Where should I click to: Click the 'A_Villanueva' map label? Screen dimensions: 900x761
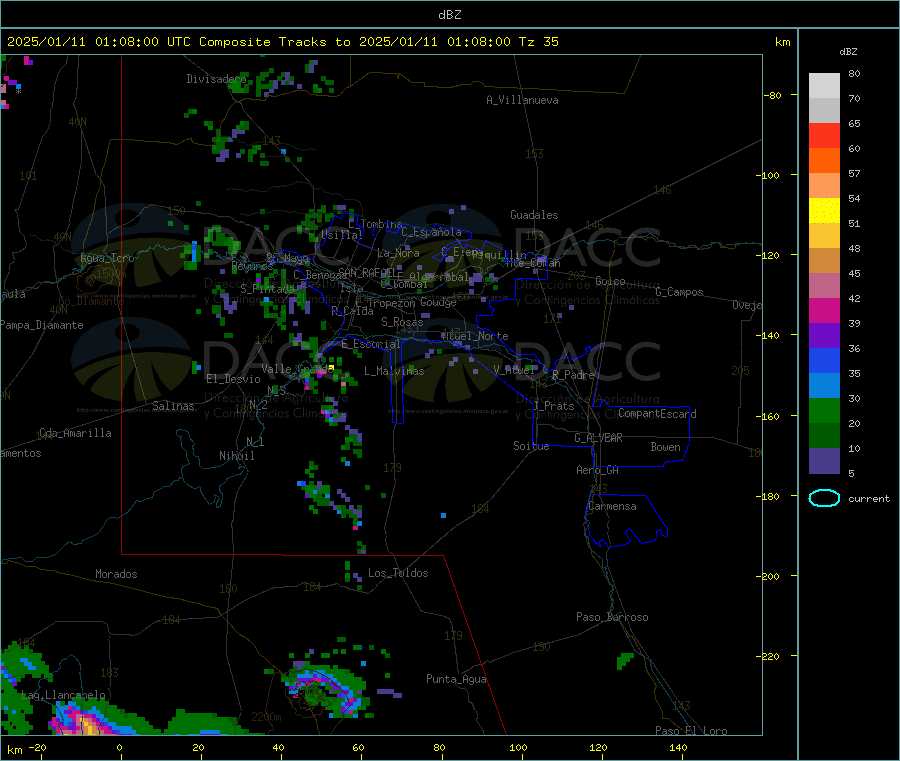[522, 100]
